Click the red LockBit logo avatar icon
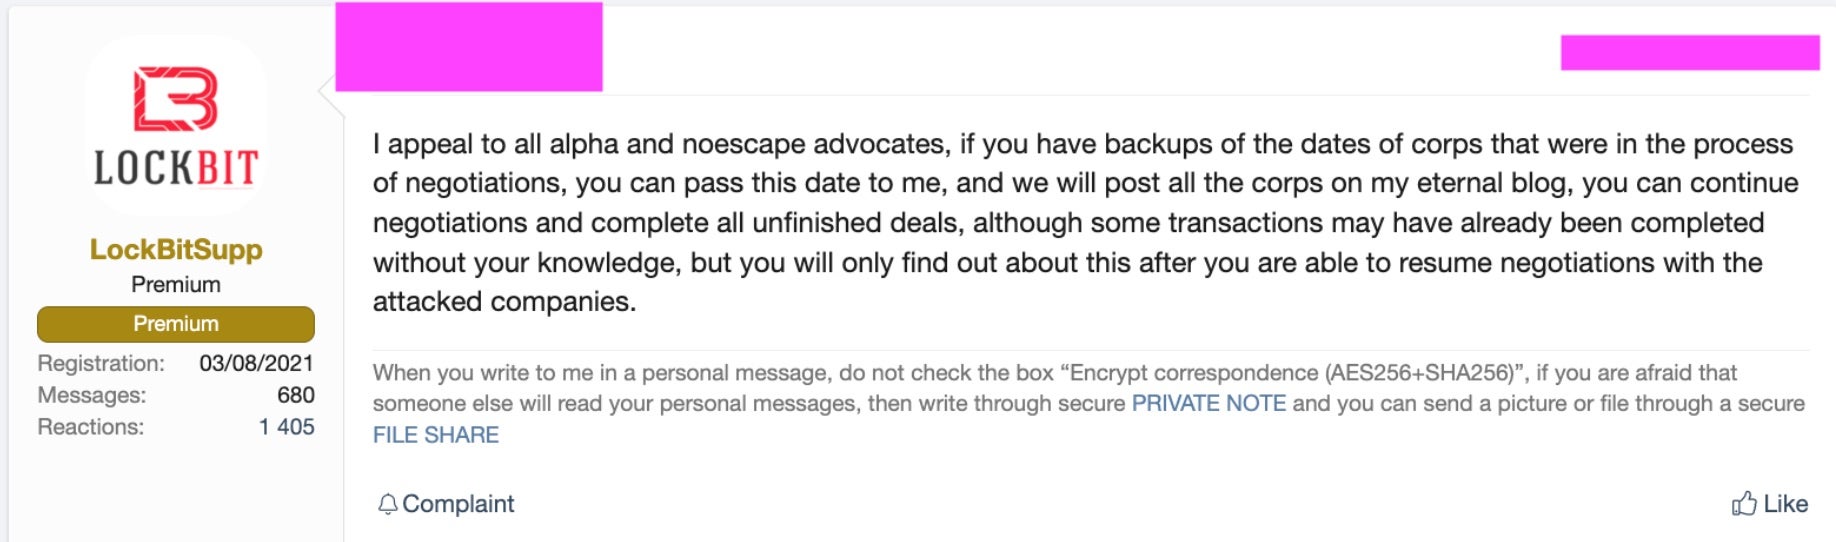1836x542 pixels. 176,98
